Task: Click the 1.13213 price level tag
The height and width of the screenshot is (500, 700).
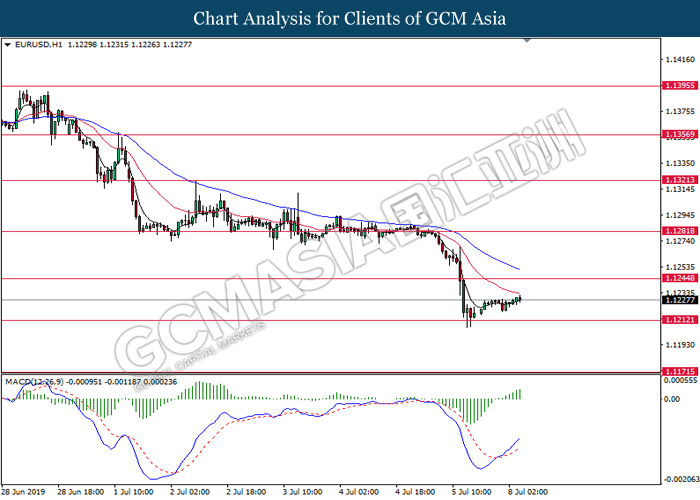Action: click(677, 181)
